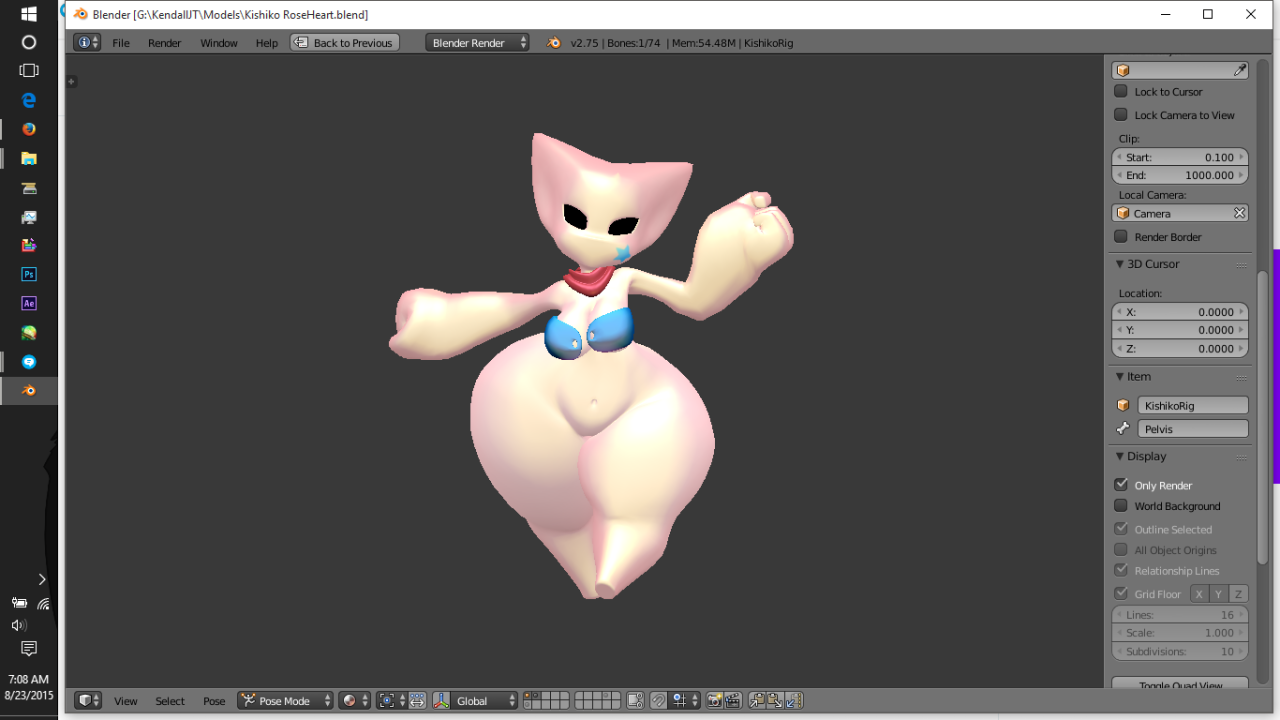
Task: Toggle the 3D manipulator axes icon
Action: pyautogui.click(x=441, y=701)
